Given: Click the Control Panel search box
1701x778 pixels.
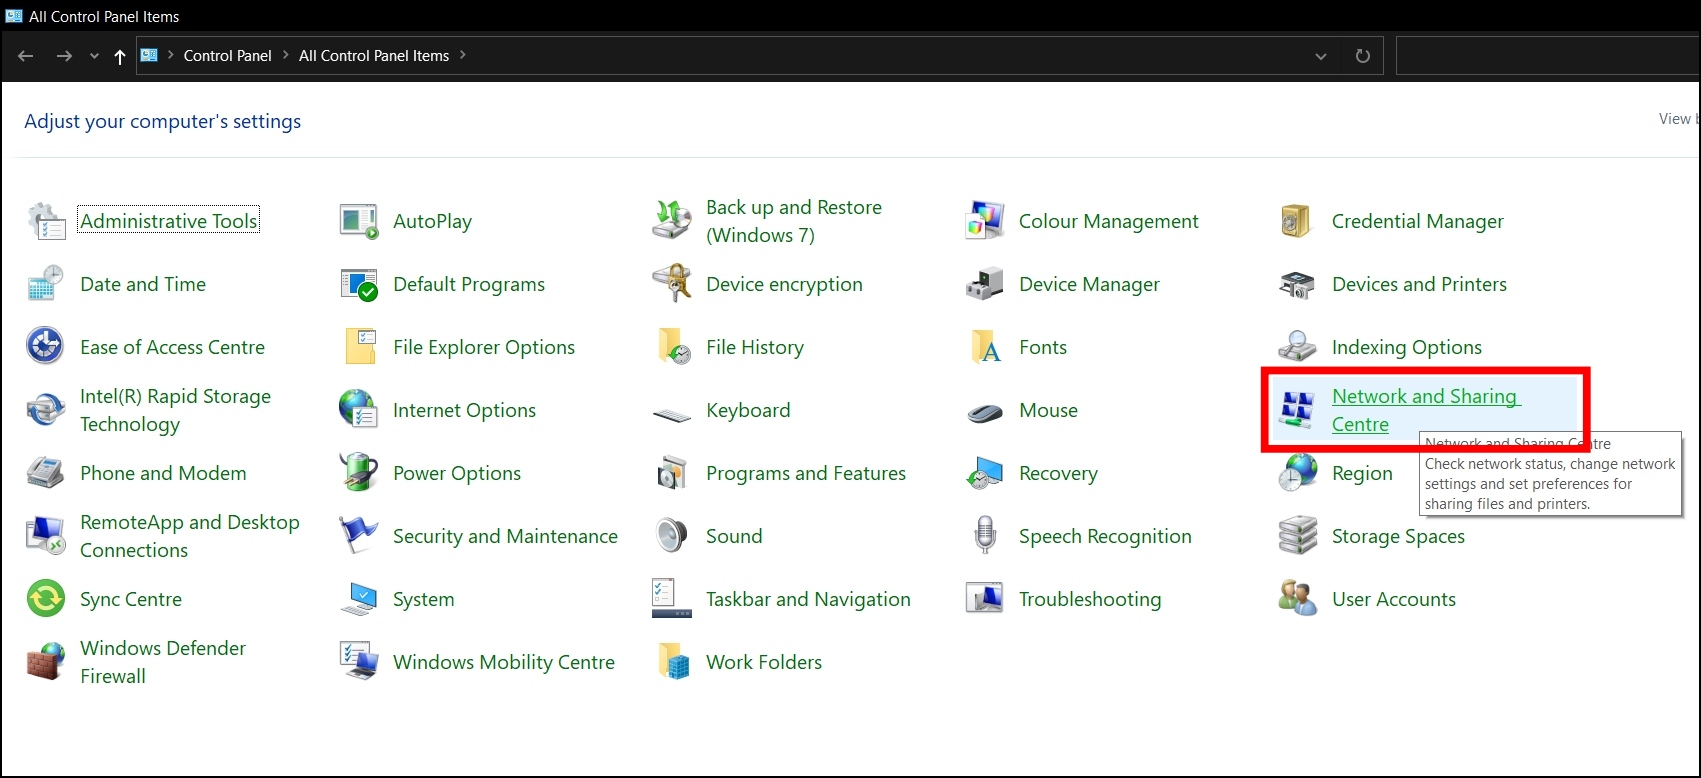Looking at the screenshot, I should 1547,56.
